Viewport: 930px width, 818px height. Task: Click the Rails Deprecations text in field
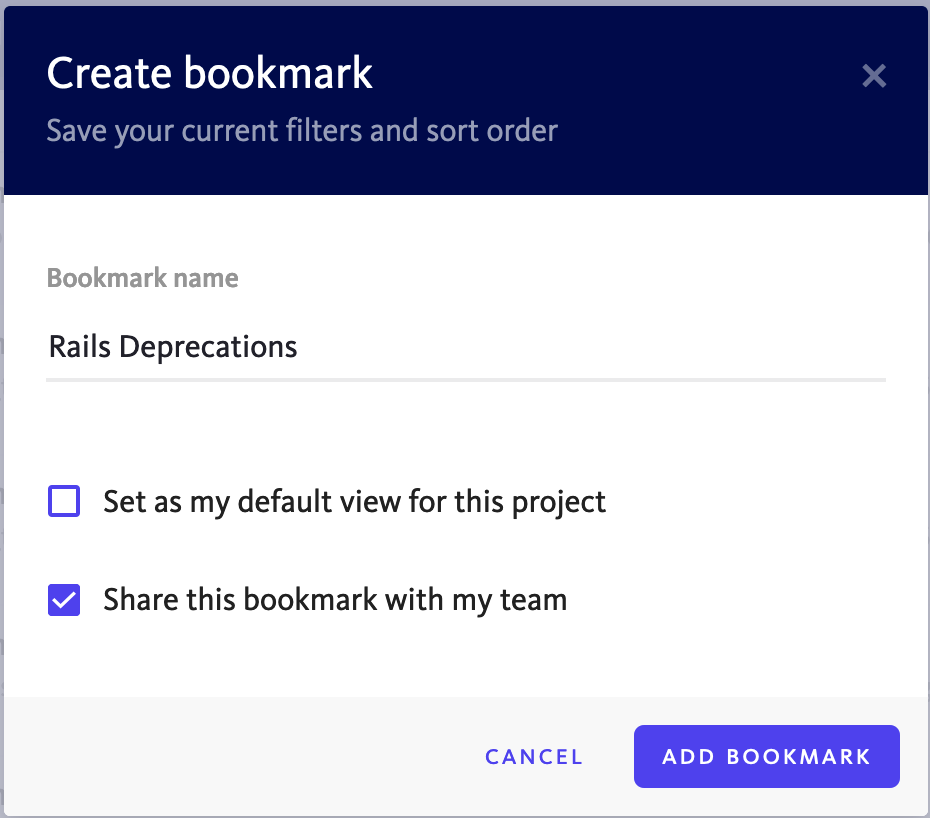click(x=173, y=347)
